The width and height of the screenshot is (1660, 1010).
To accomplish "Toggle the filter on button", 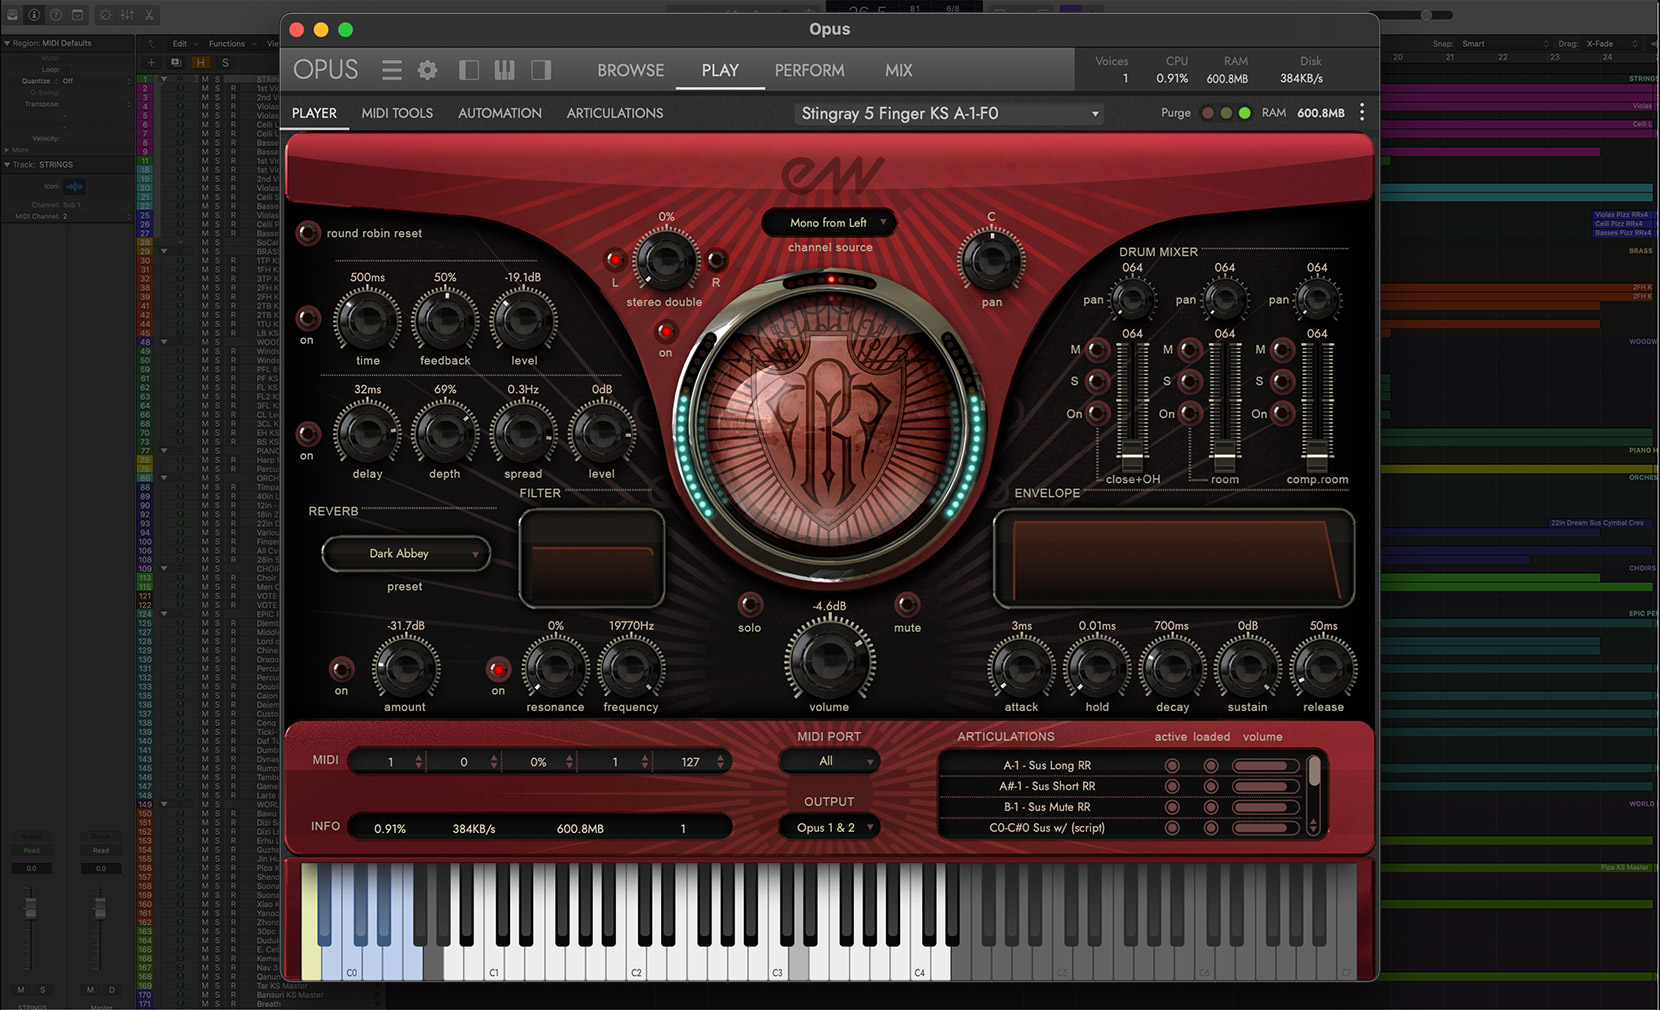I will coord(498,669).
